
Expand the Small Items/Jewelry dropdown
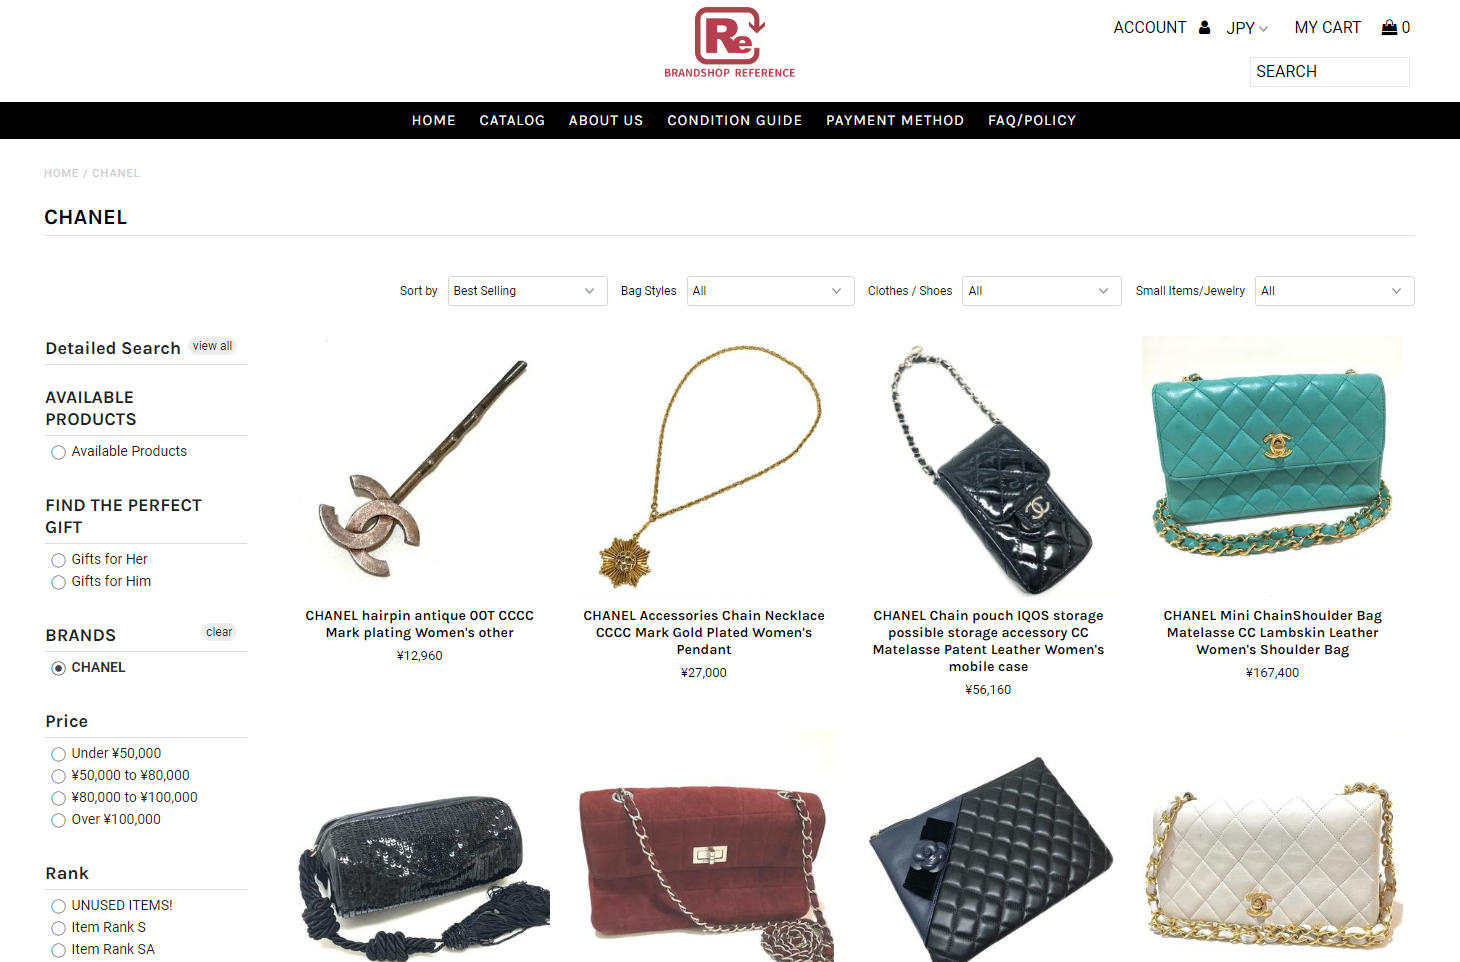point(1334,291)
